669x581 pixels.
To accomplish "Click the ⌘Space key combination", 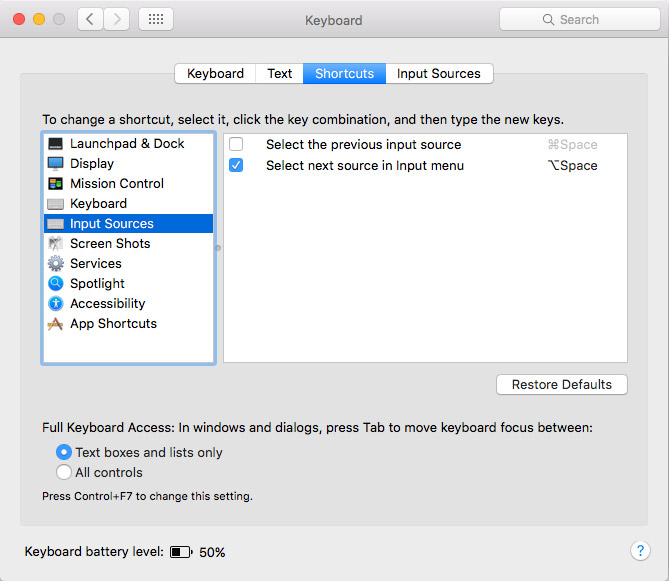I will 572,145.
